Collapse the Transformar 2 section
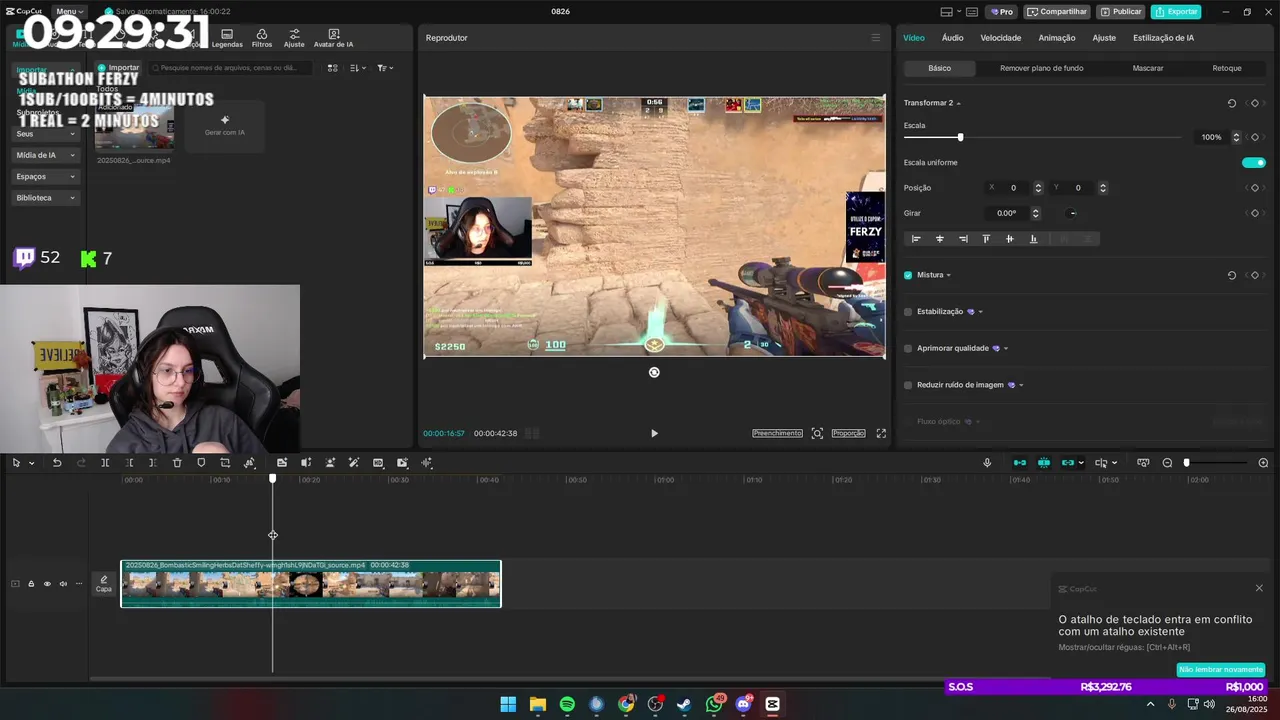Viewport: 1280px width, 720px height. (x=958, y=103)
